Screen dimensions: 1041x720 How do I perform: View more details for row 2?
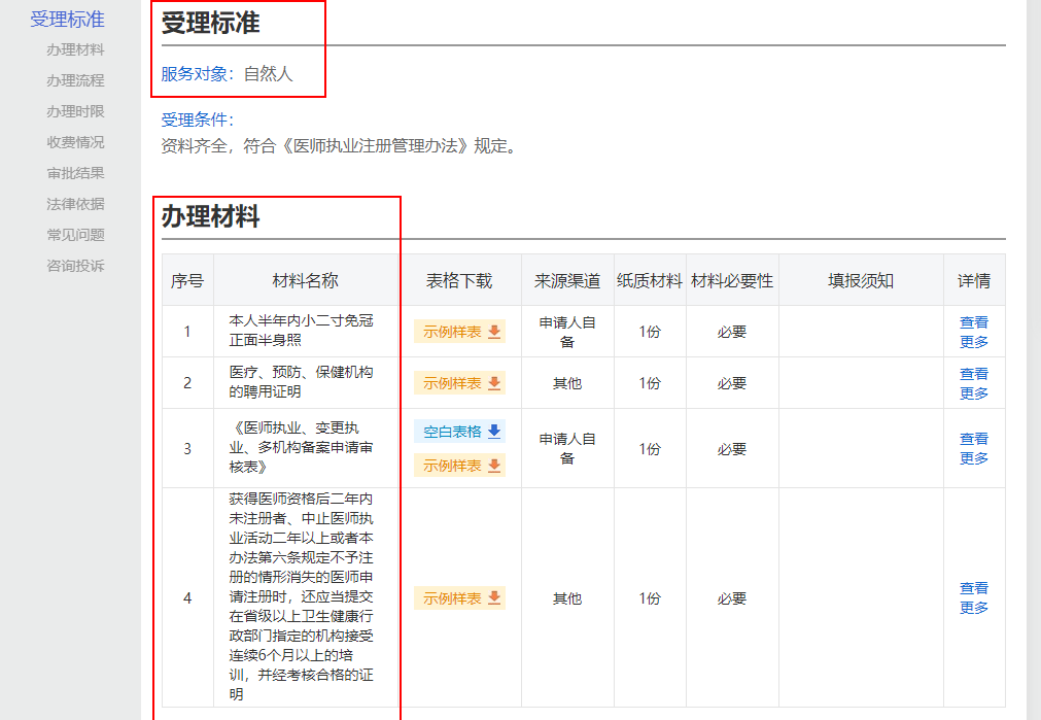pyautogui.click(x=974, y=383)
